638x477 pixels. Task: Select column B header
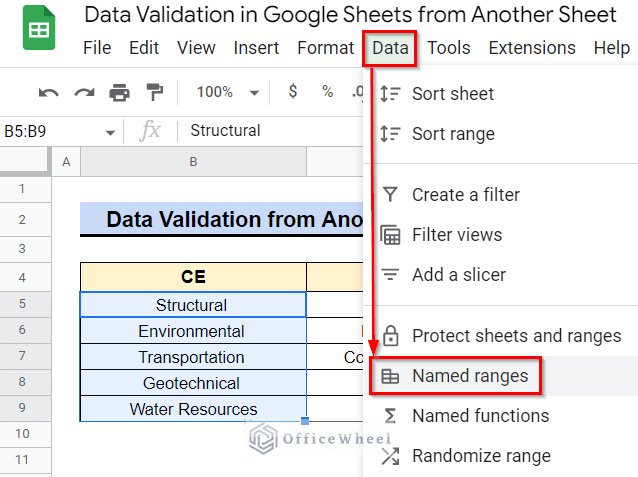point(193,162)
